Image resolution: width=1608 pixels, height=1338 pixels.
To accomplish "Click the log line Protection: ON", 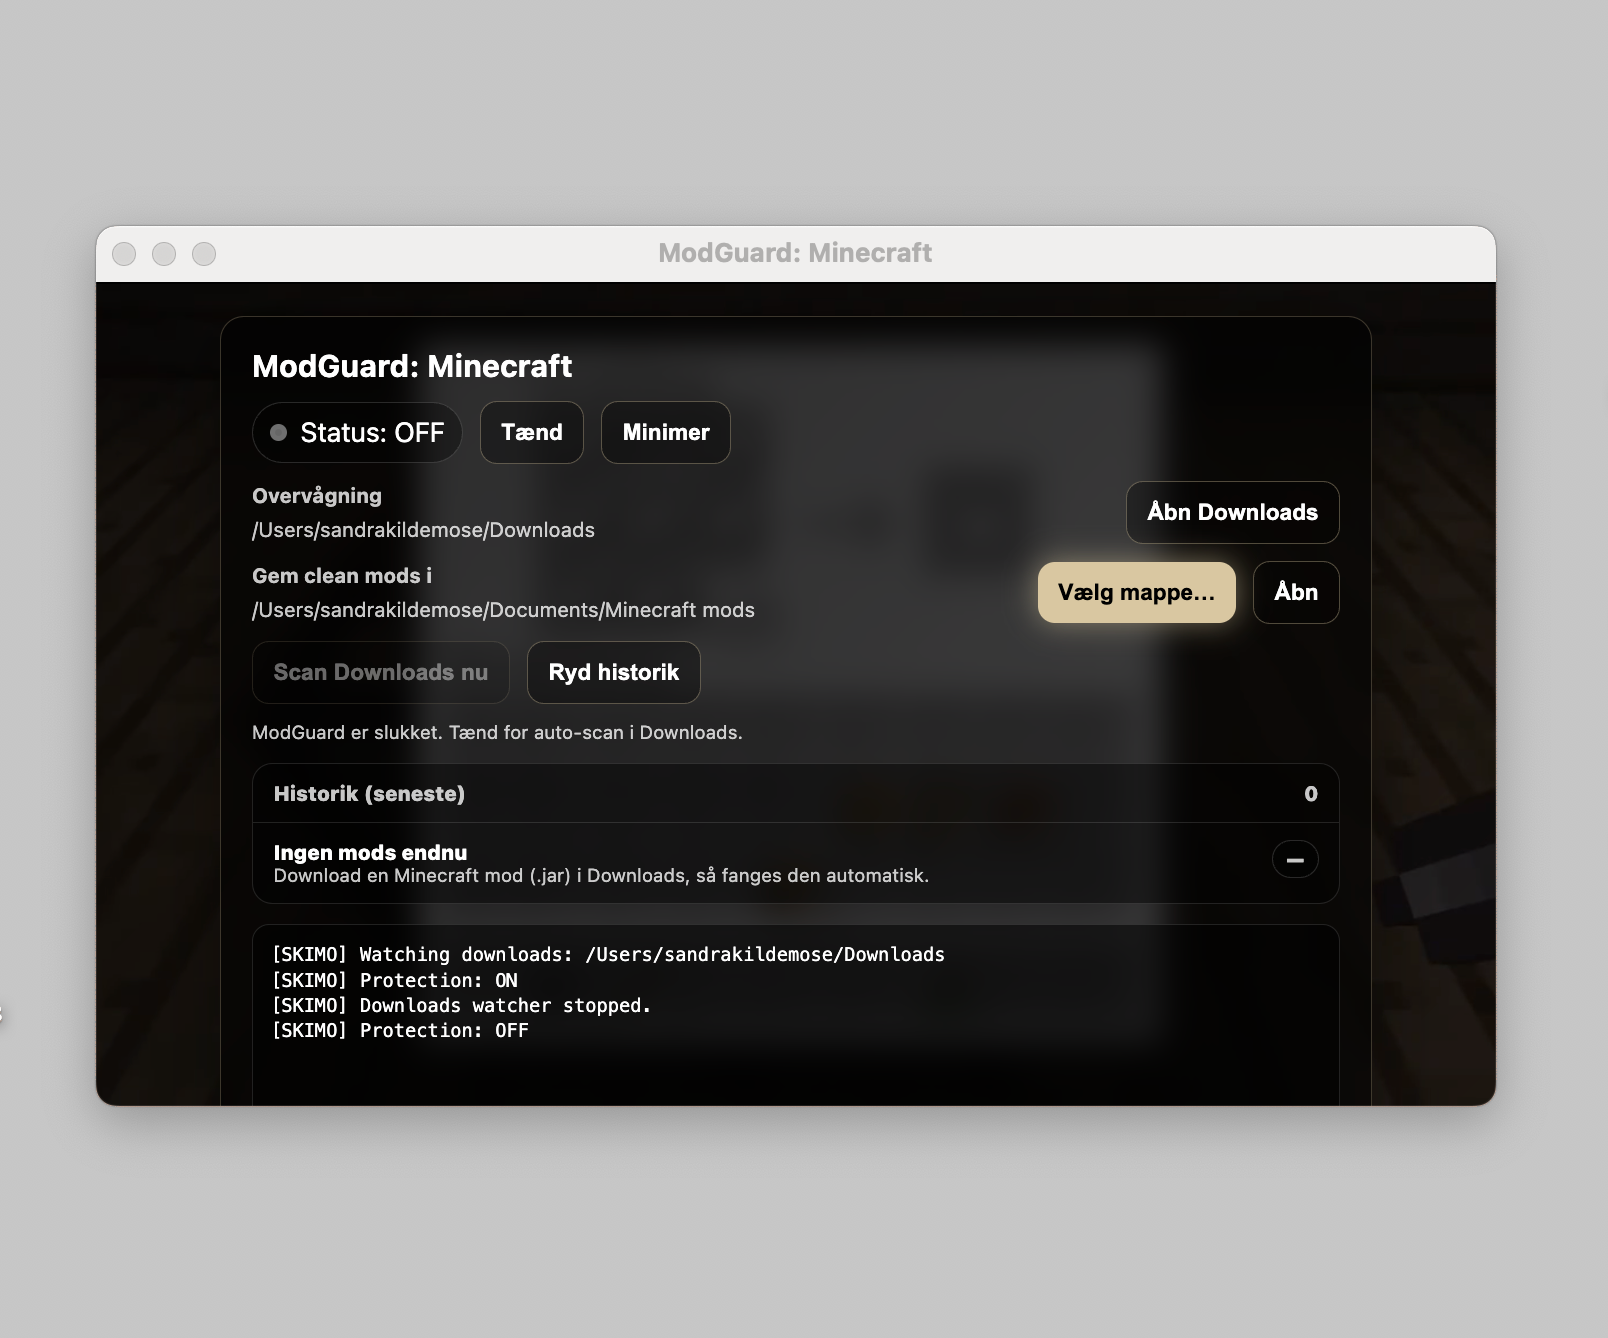I will (395, 980).
